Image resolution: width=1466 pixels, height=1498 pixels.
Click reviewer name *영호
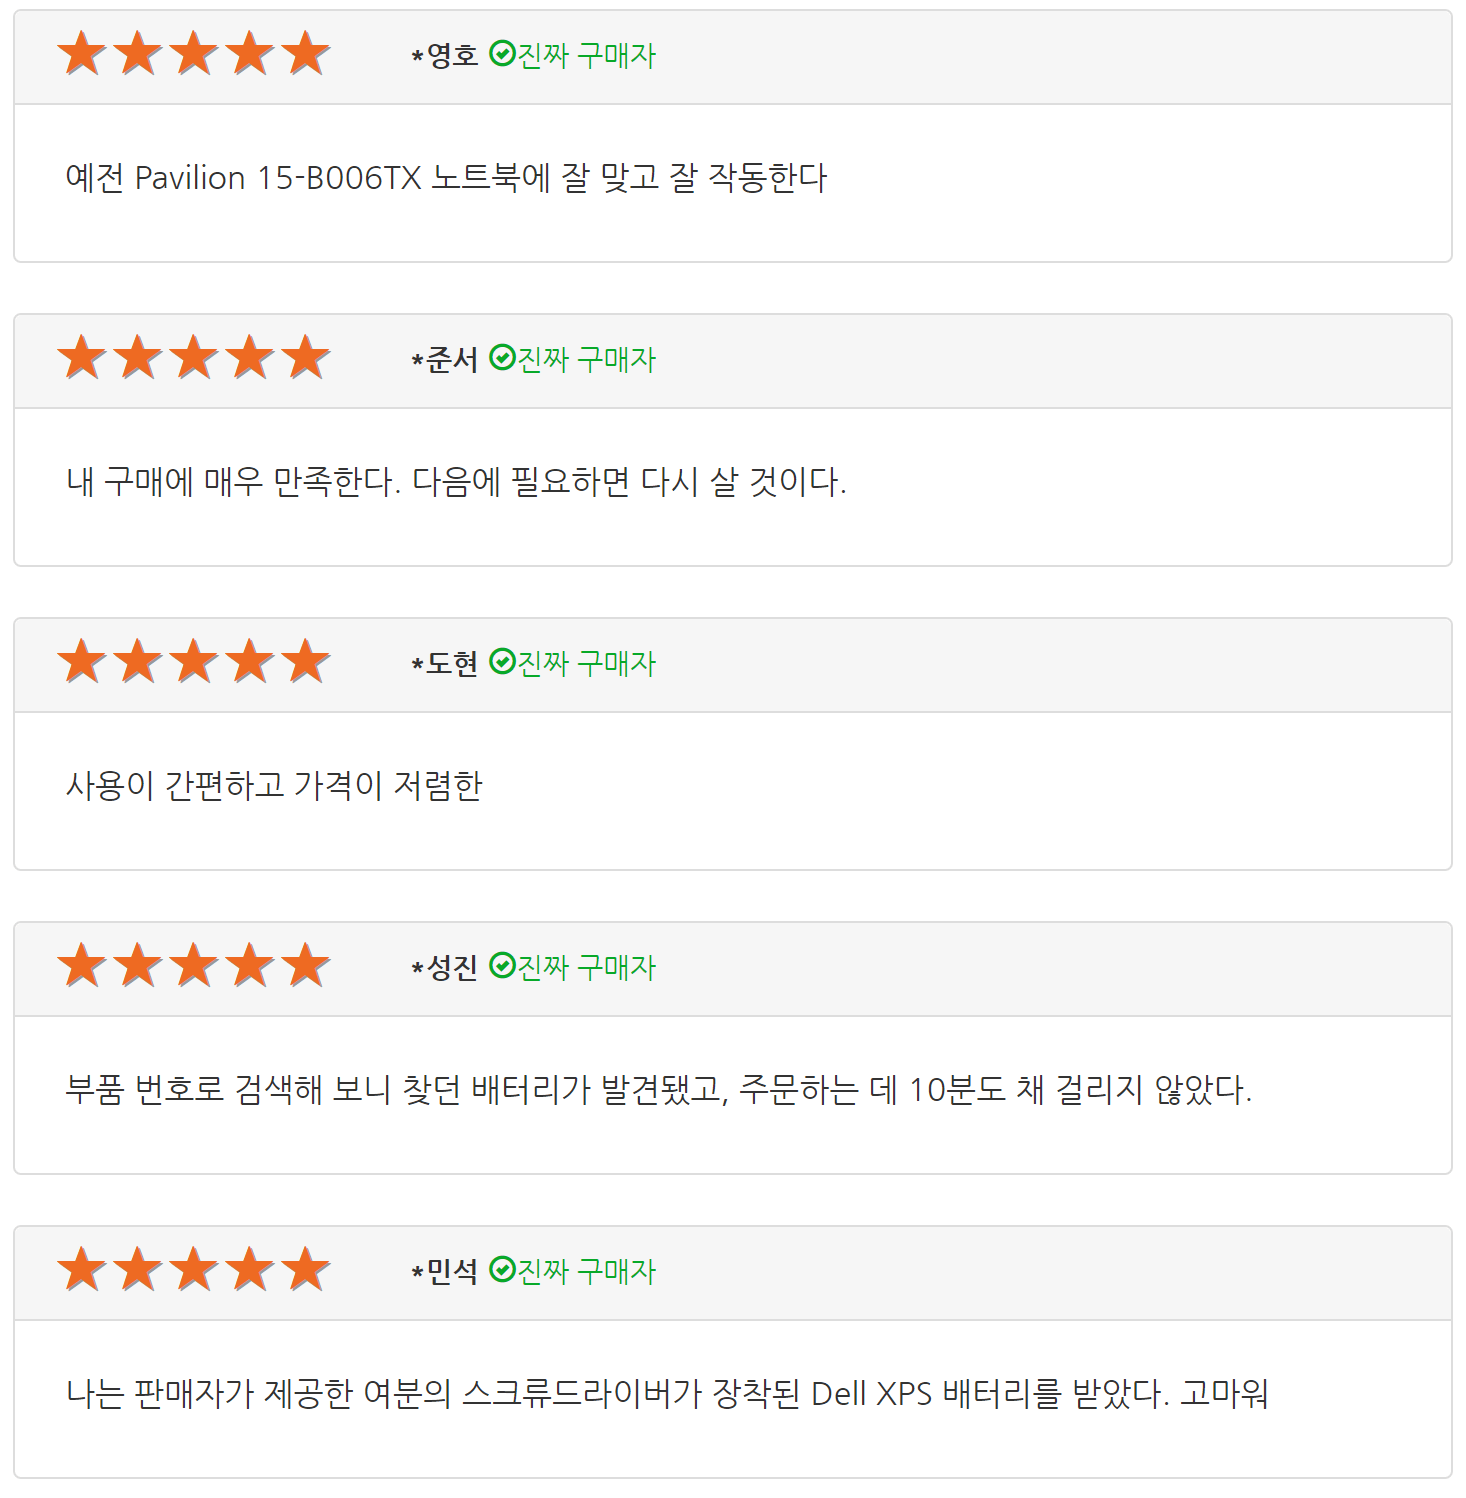445,55
